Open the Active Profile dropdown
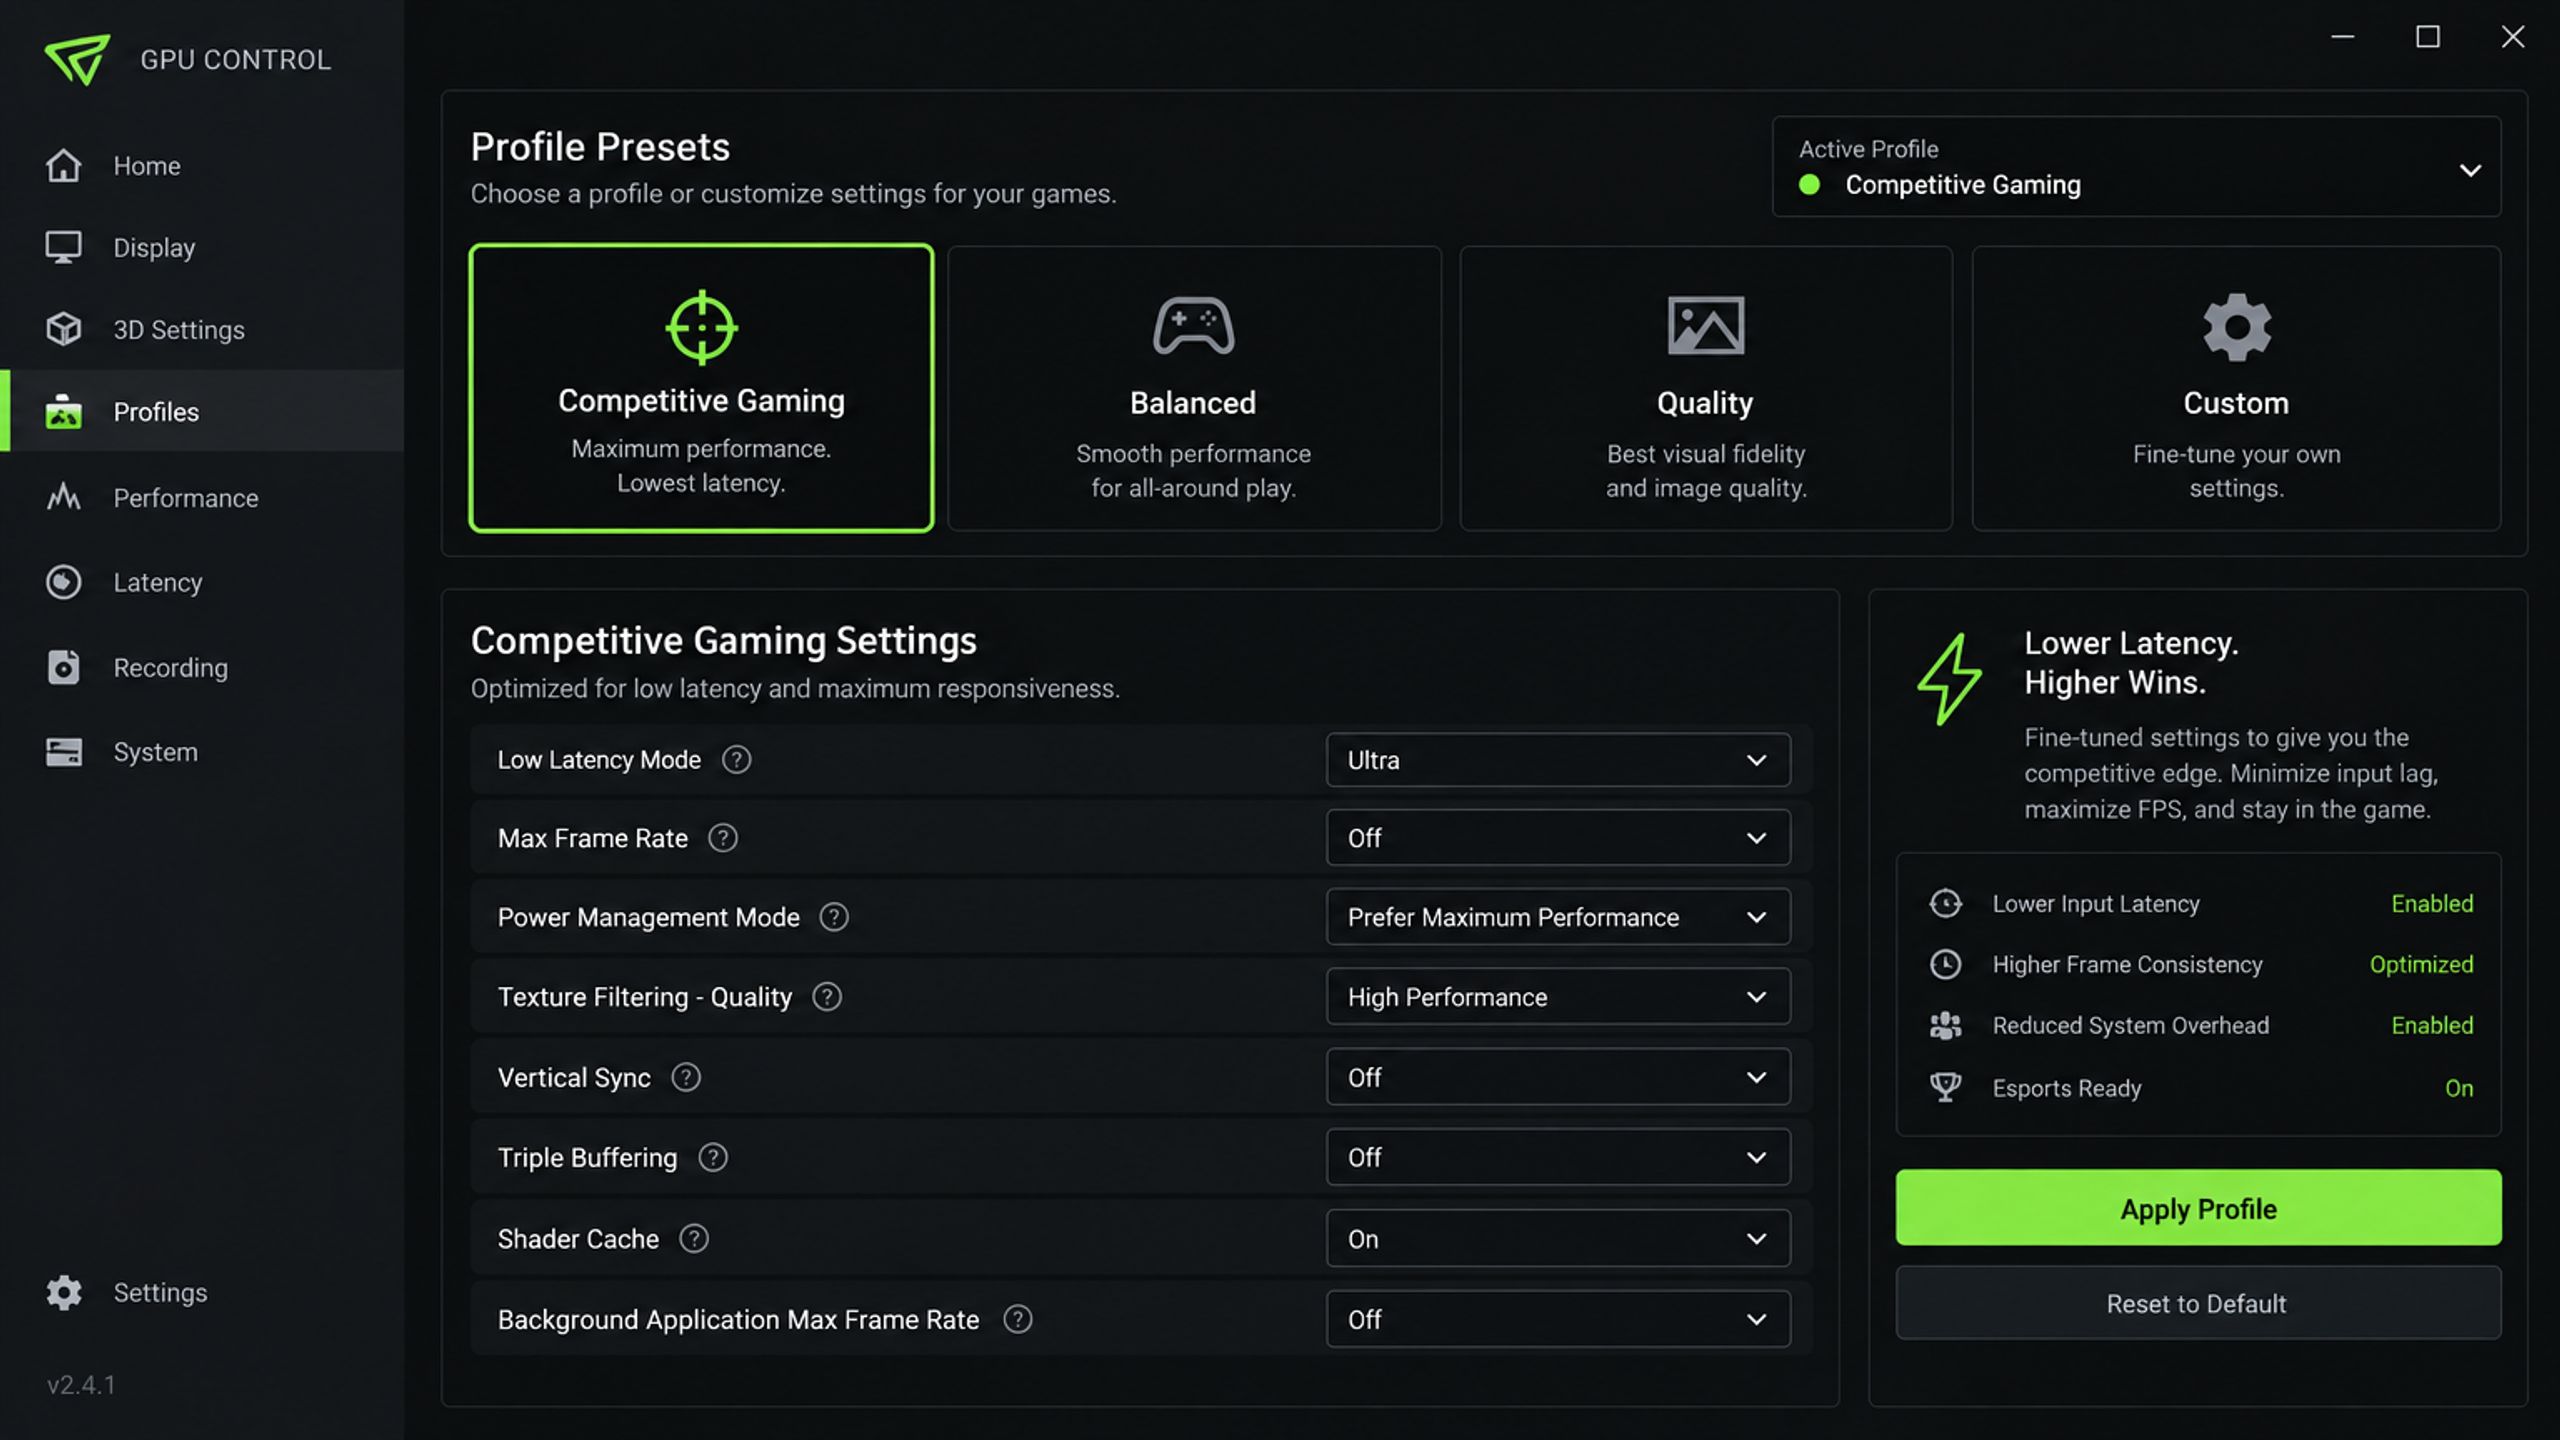The height and width of the screenshot is (1440, 2560). point(2137,167)
